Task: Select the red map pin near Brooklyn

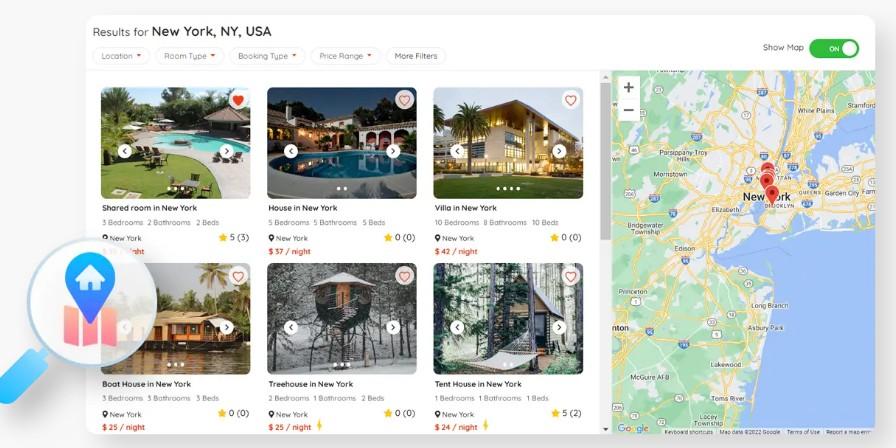Action: [772, 195]
